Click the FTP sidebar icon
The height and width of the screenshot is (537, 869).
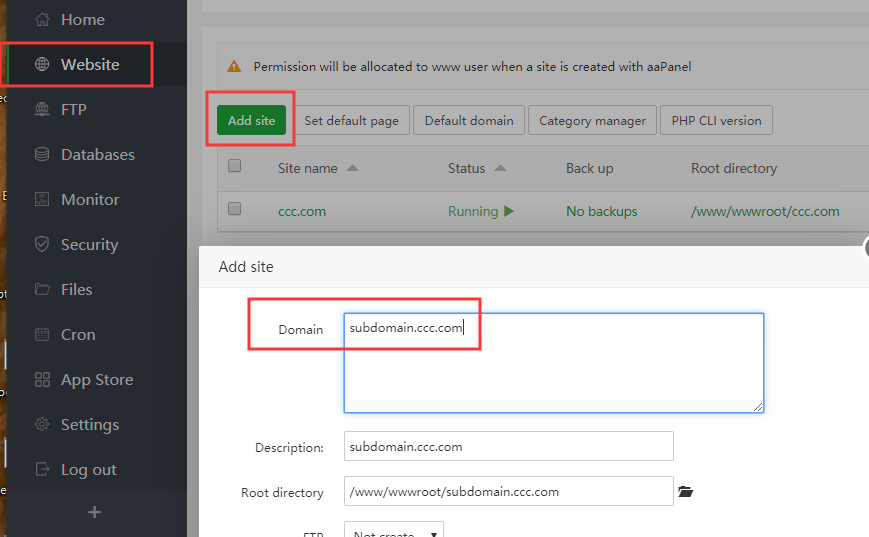[42, 110]
